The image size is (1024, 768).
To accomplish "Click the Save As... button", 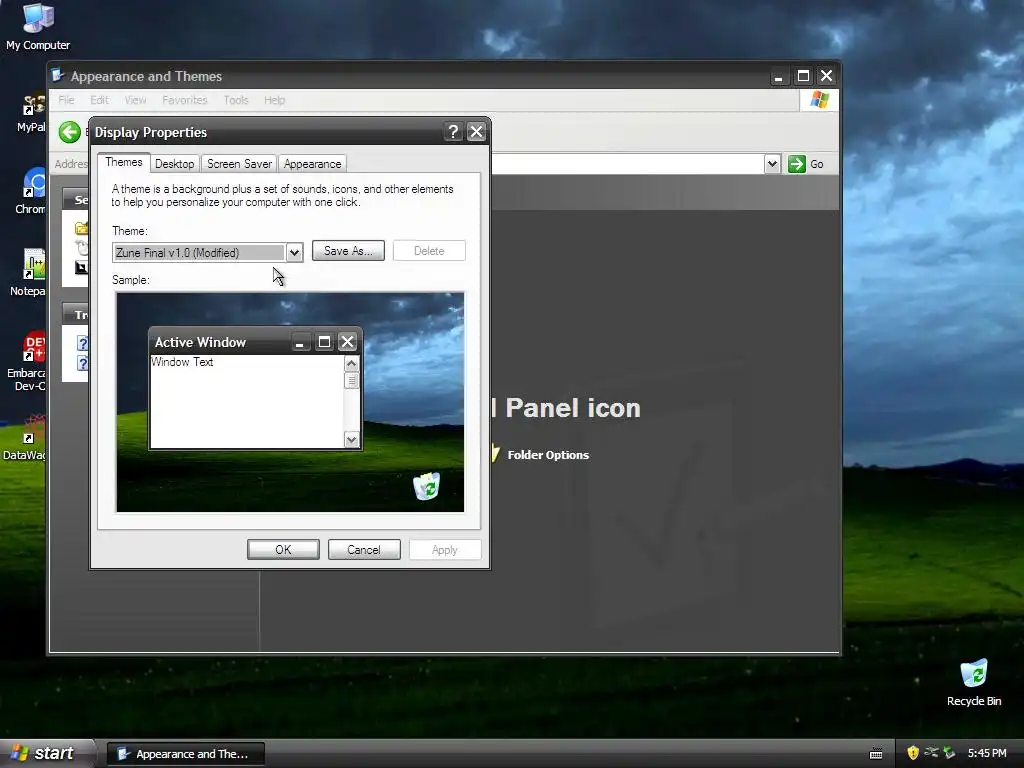I will pyautogui.click(x=348, y=251).
